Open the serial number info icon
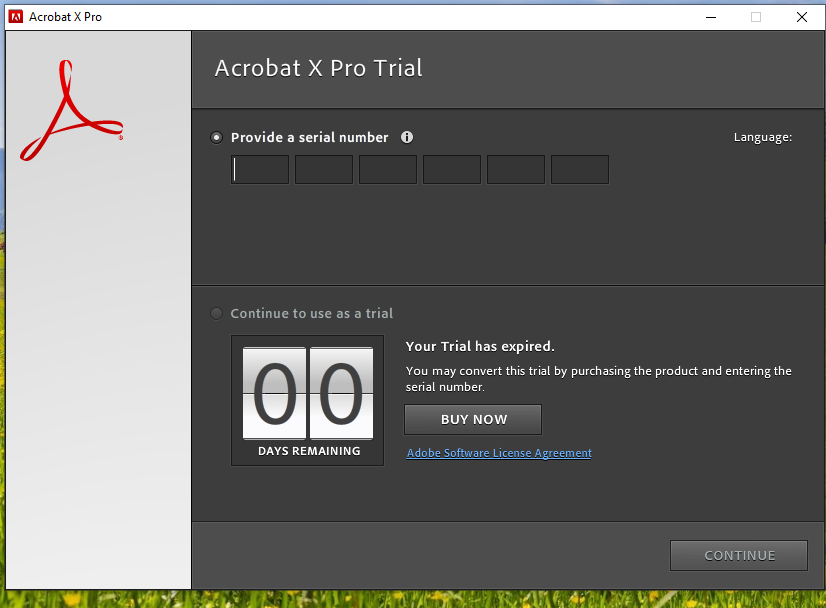826x608 pixels. [407, 137]
